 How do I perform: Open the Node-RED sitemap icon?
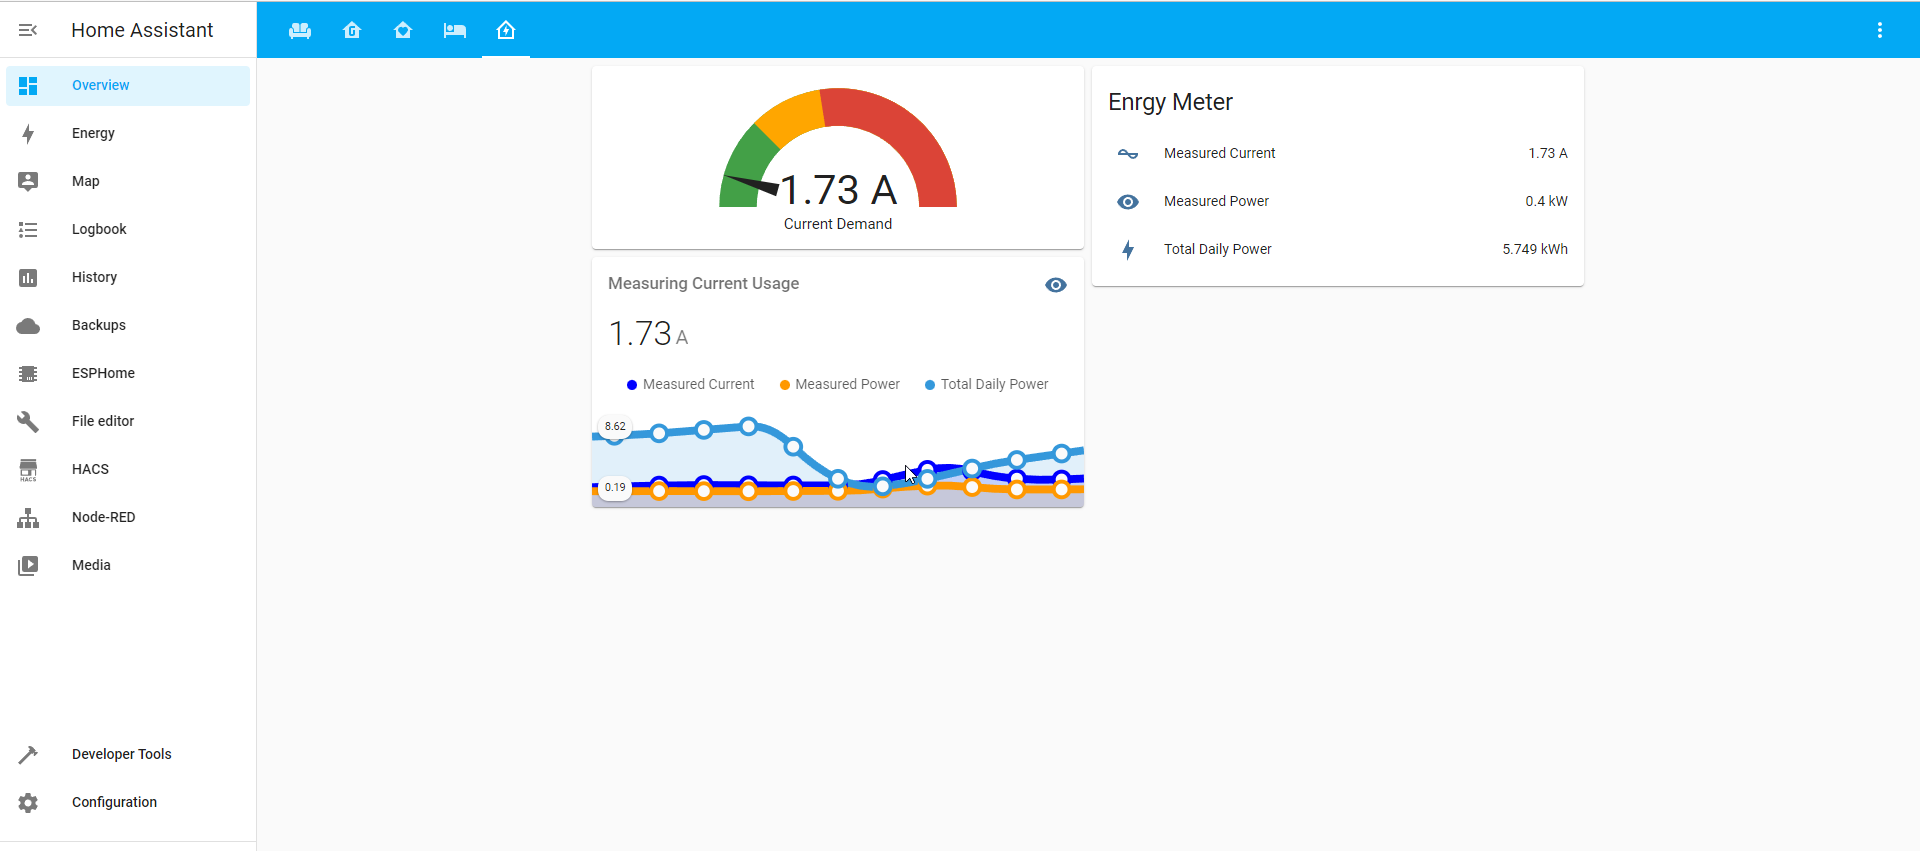tap(28, 518)
